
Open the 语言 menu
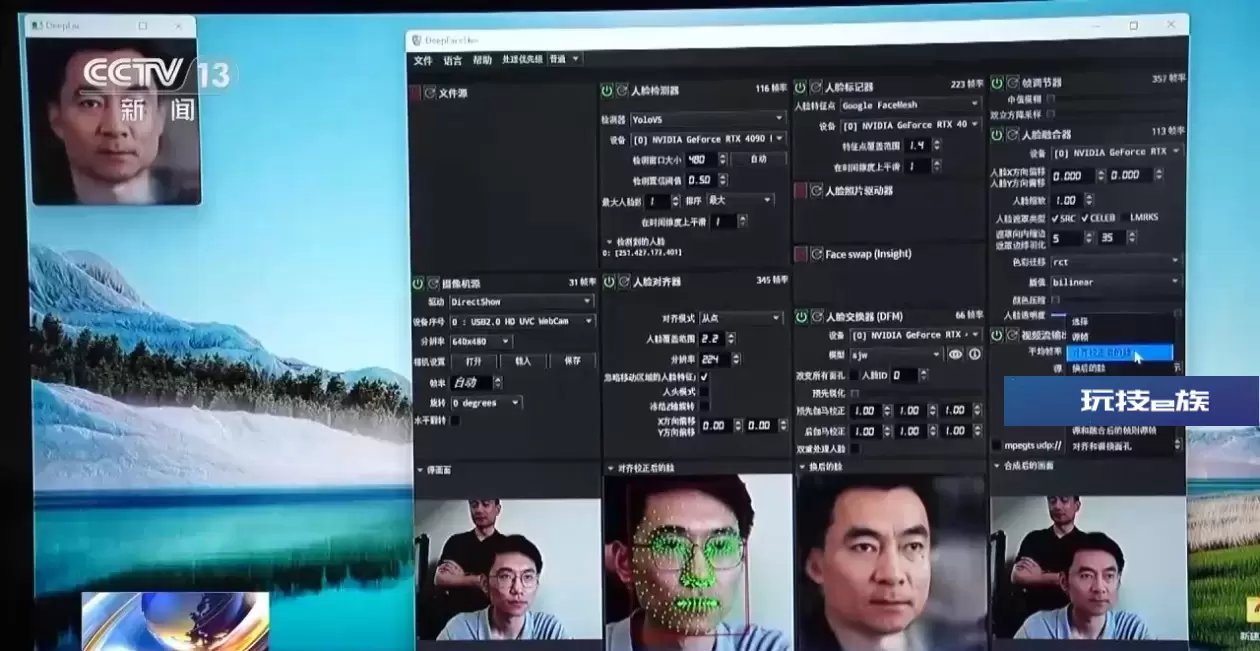coord(453,60)
